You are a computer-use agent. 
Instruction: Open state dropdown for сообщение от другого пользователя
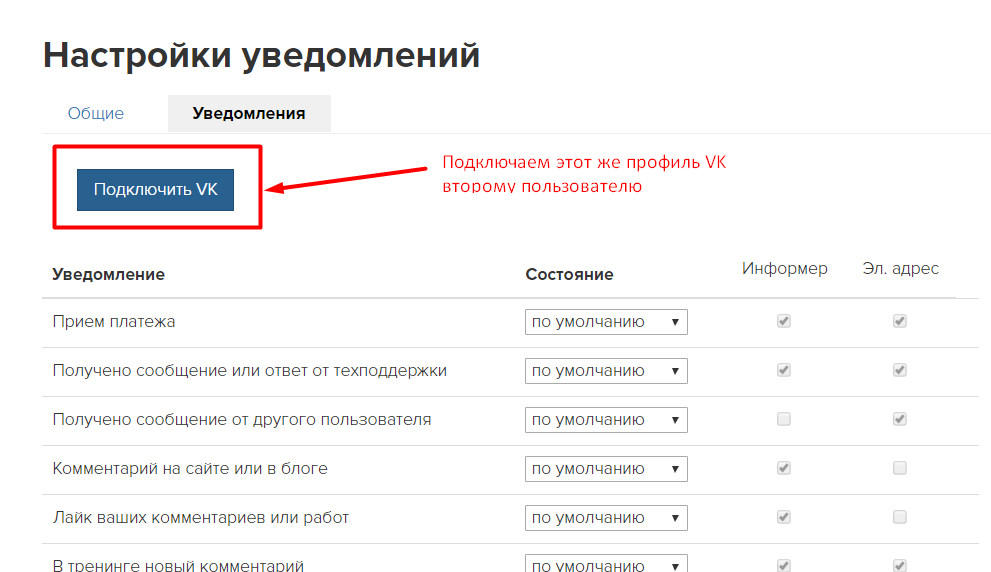point(606,420)
